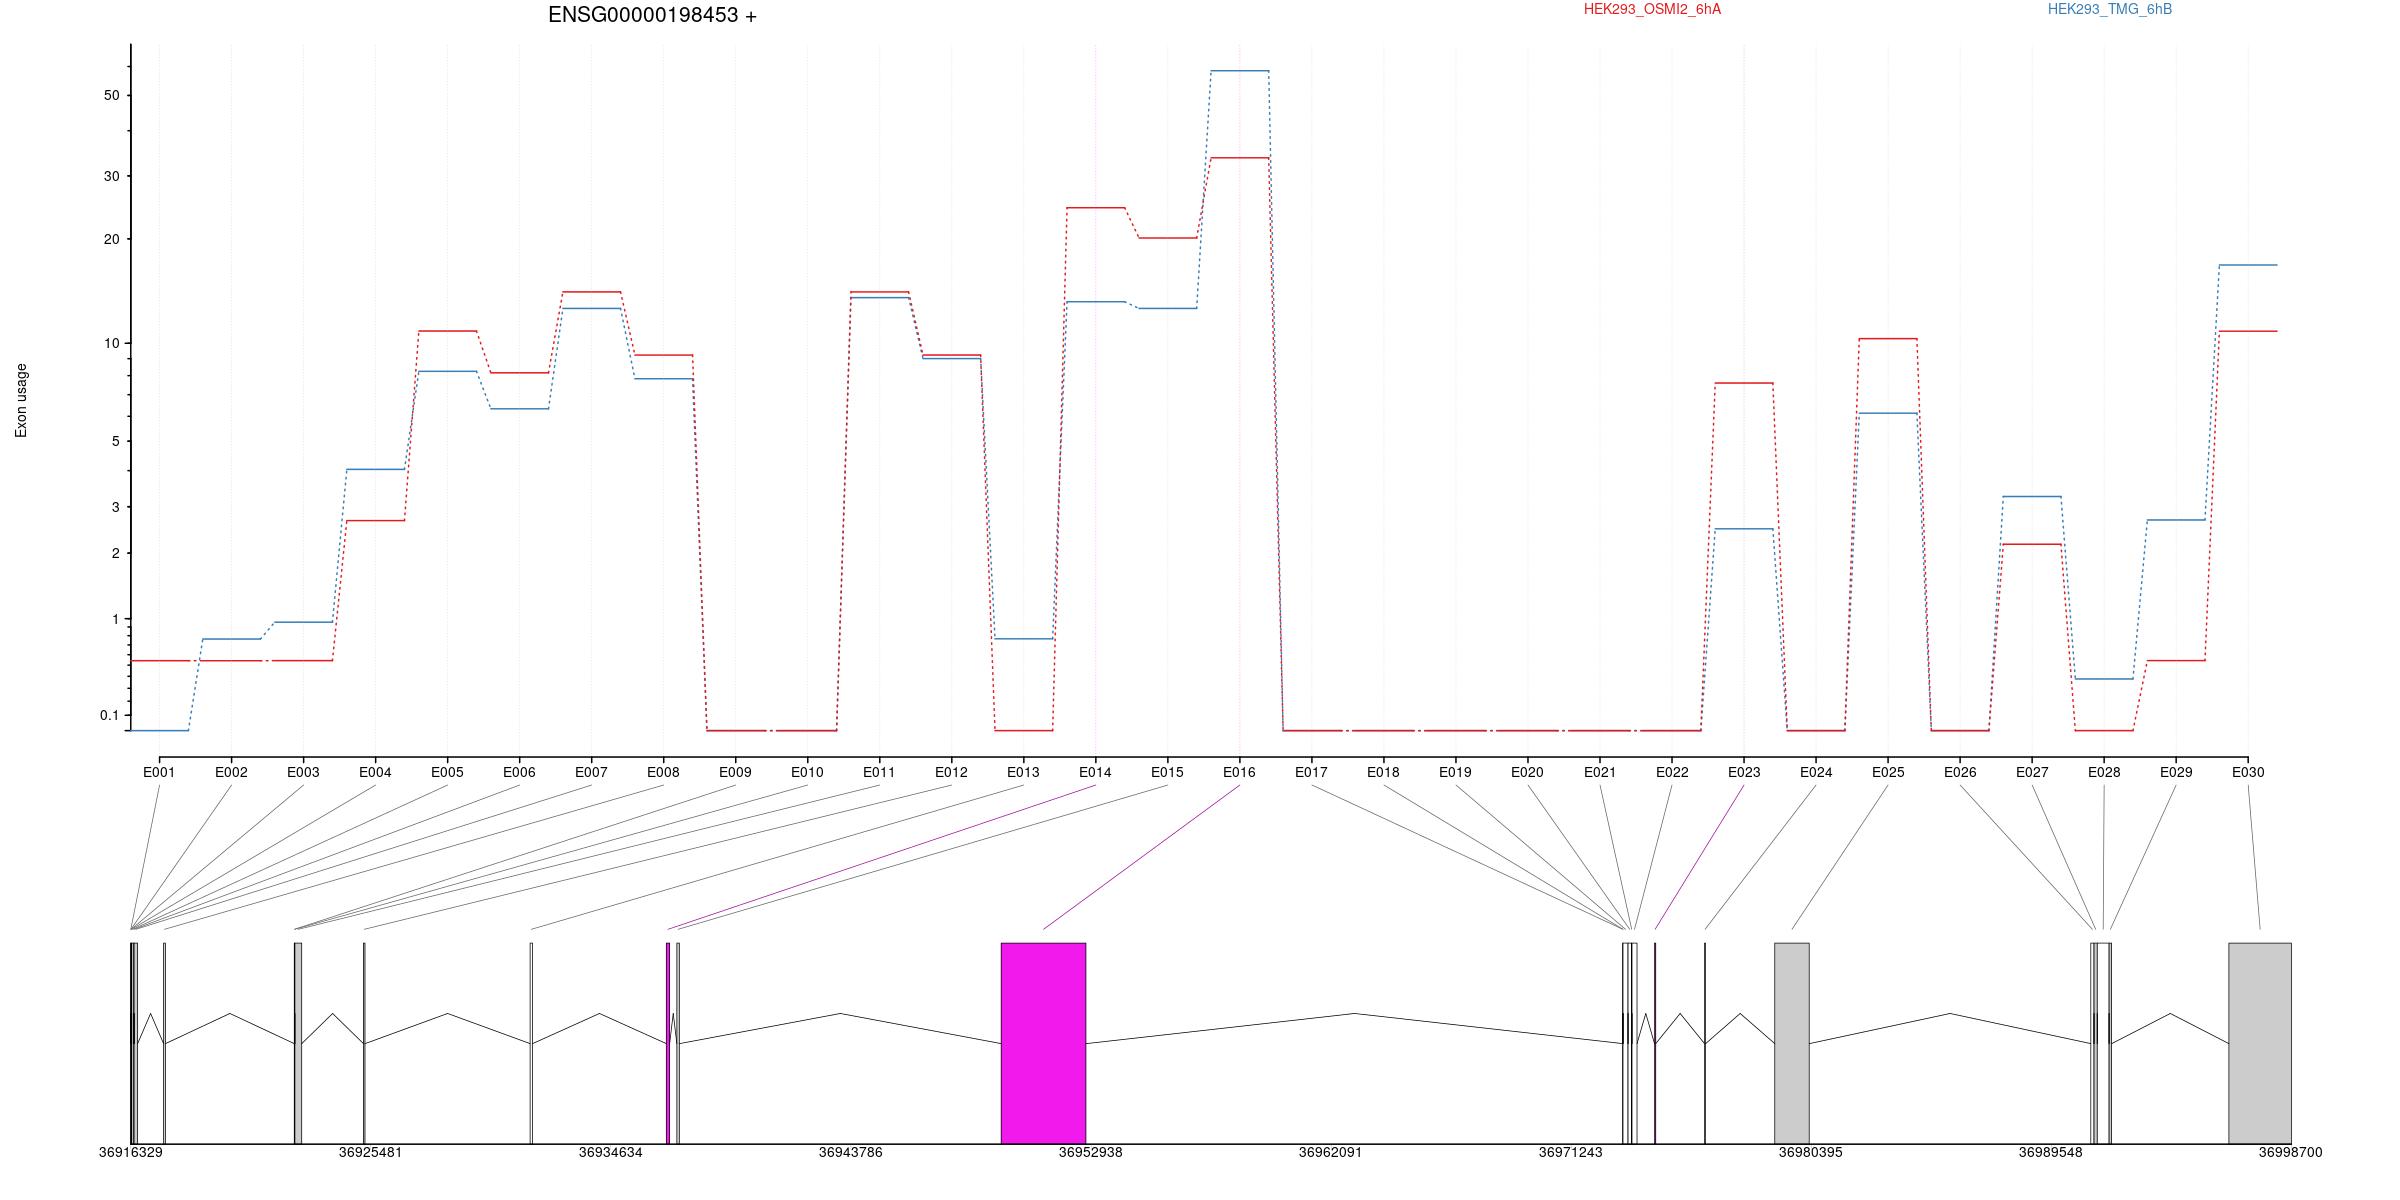Click exon label E016
The image size is (2400, 1200).
1239,772
